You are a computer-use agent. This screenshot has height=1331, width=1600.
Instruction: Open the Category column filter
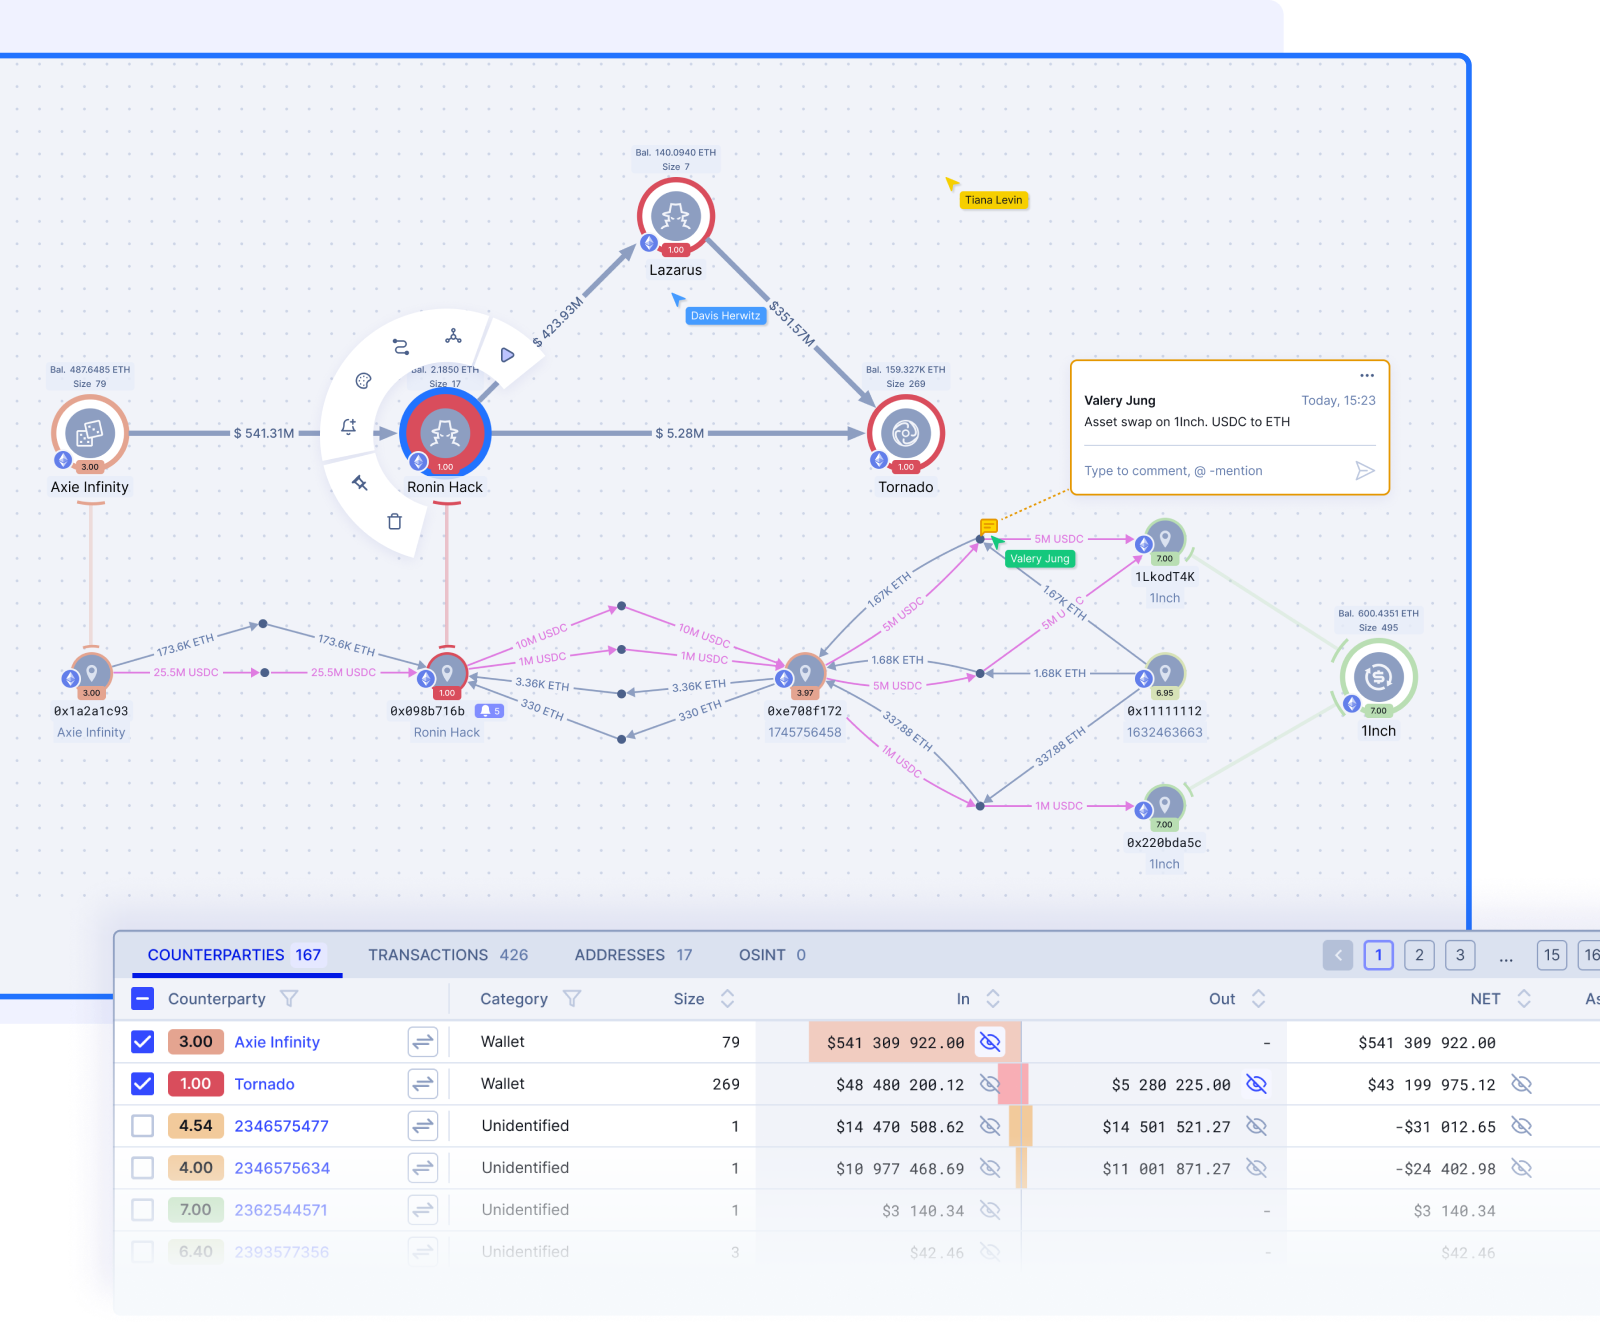[572, 998]
